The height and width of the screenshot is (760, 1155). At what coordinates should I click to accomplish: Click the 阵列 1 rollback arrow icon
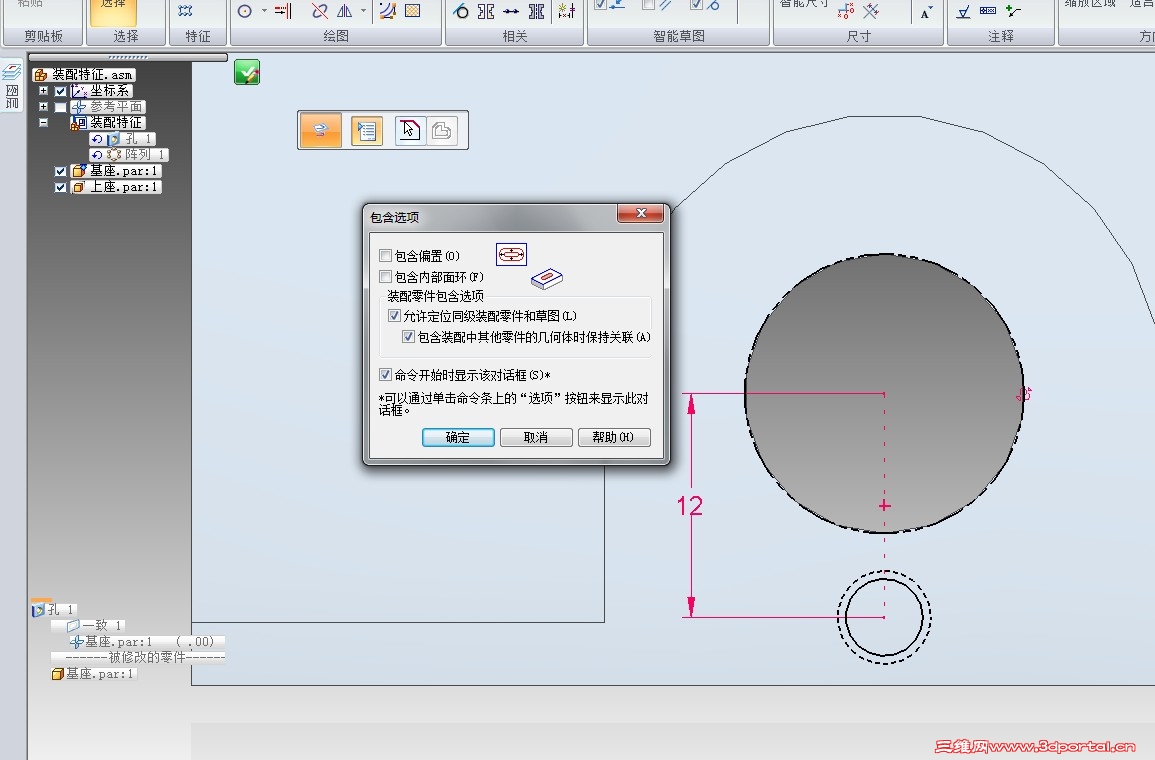pyautogui.click(x=96, y=155)
